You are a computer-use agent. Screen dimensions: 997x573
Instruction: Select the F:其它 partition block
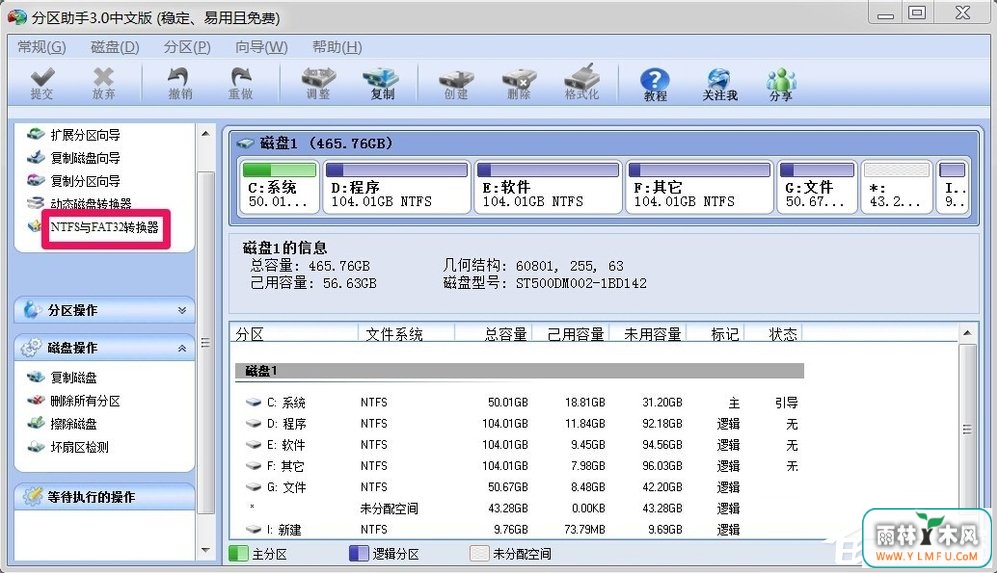[x=699, y=186]
